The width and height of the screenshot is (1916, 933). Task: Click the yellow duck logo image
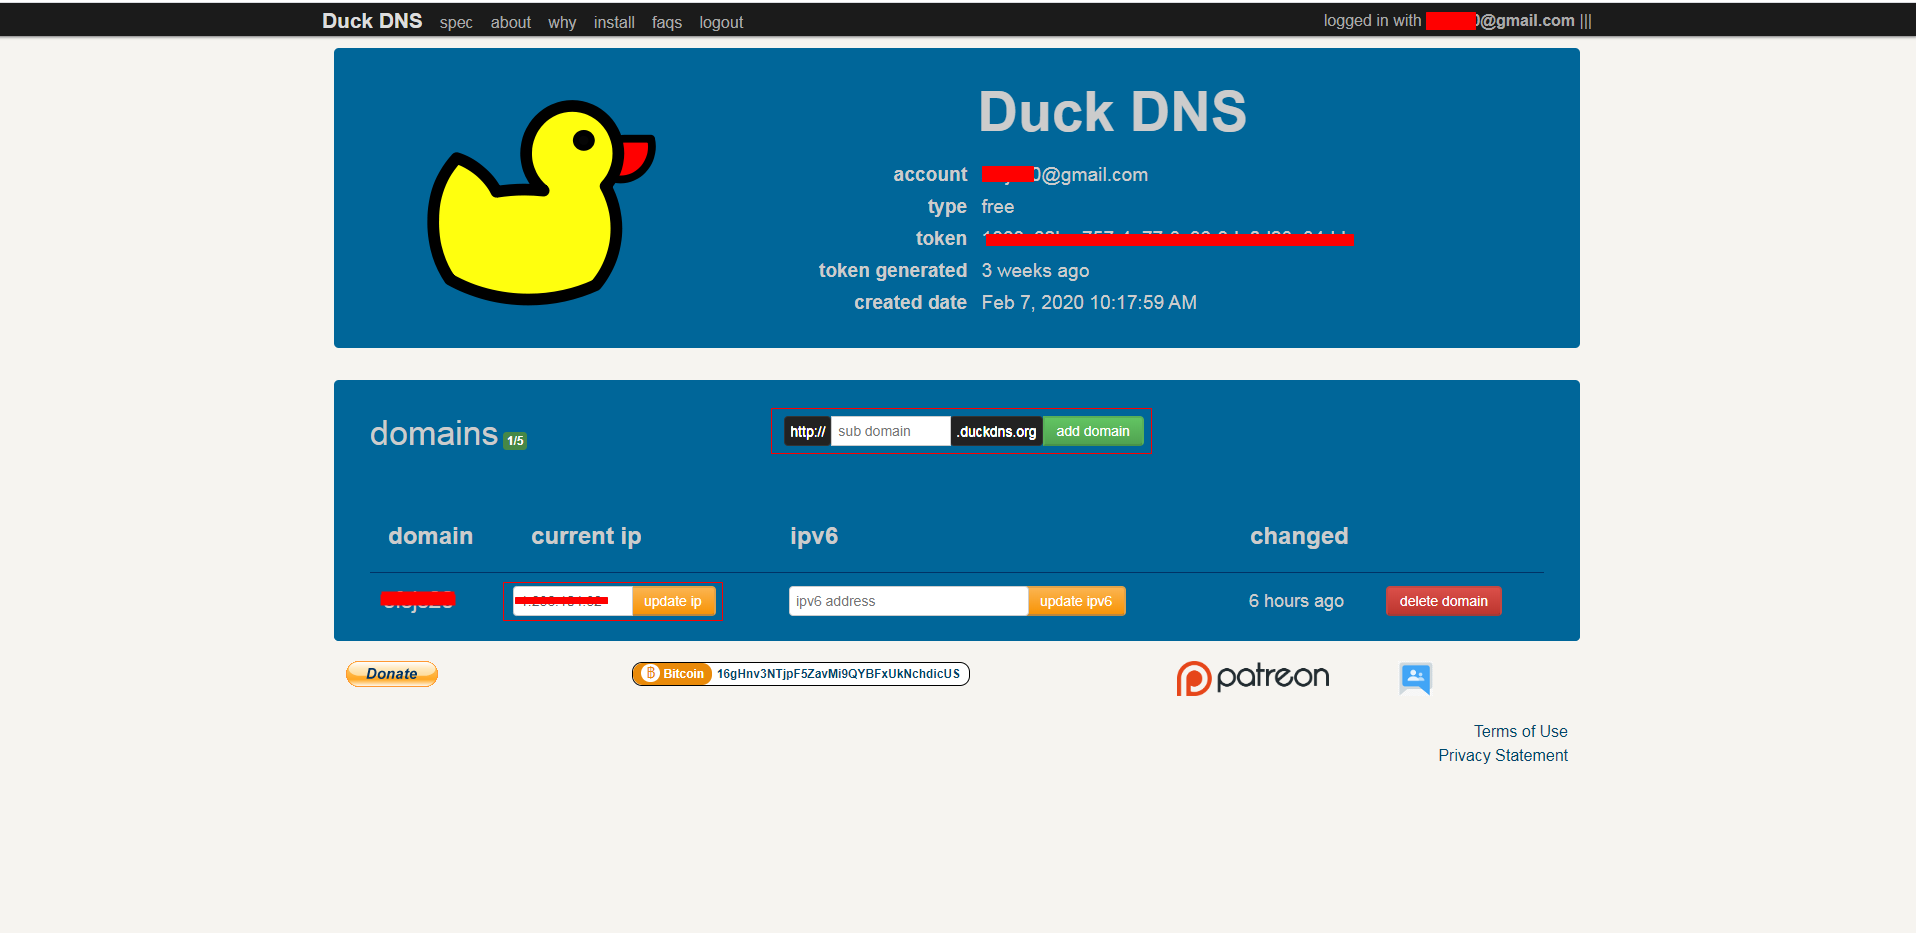pyautogui.click(x=541, y=201)
